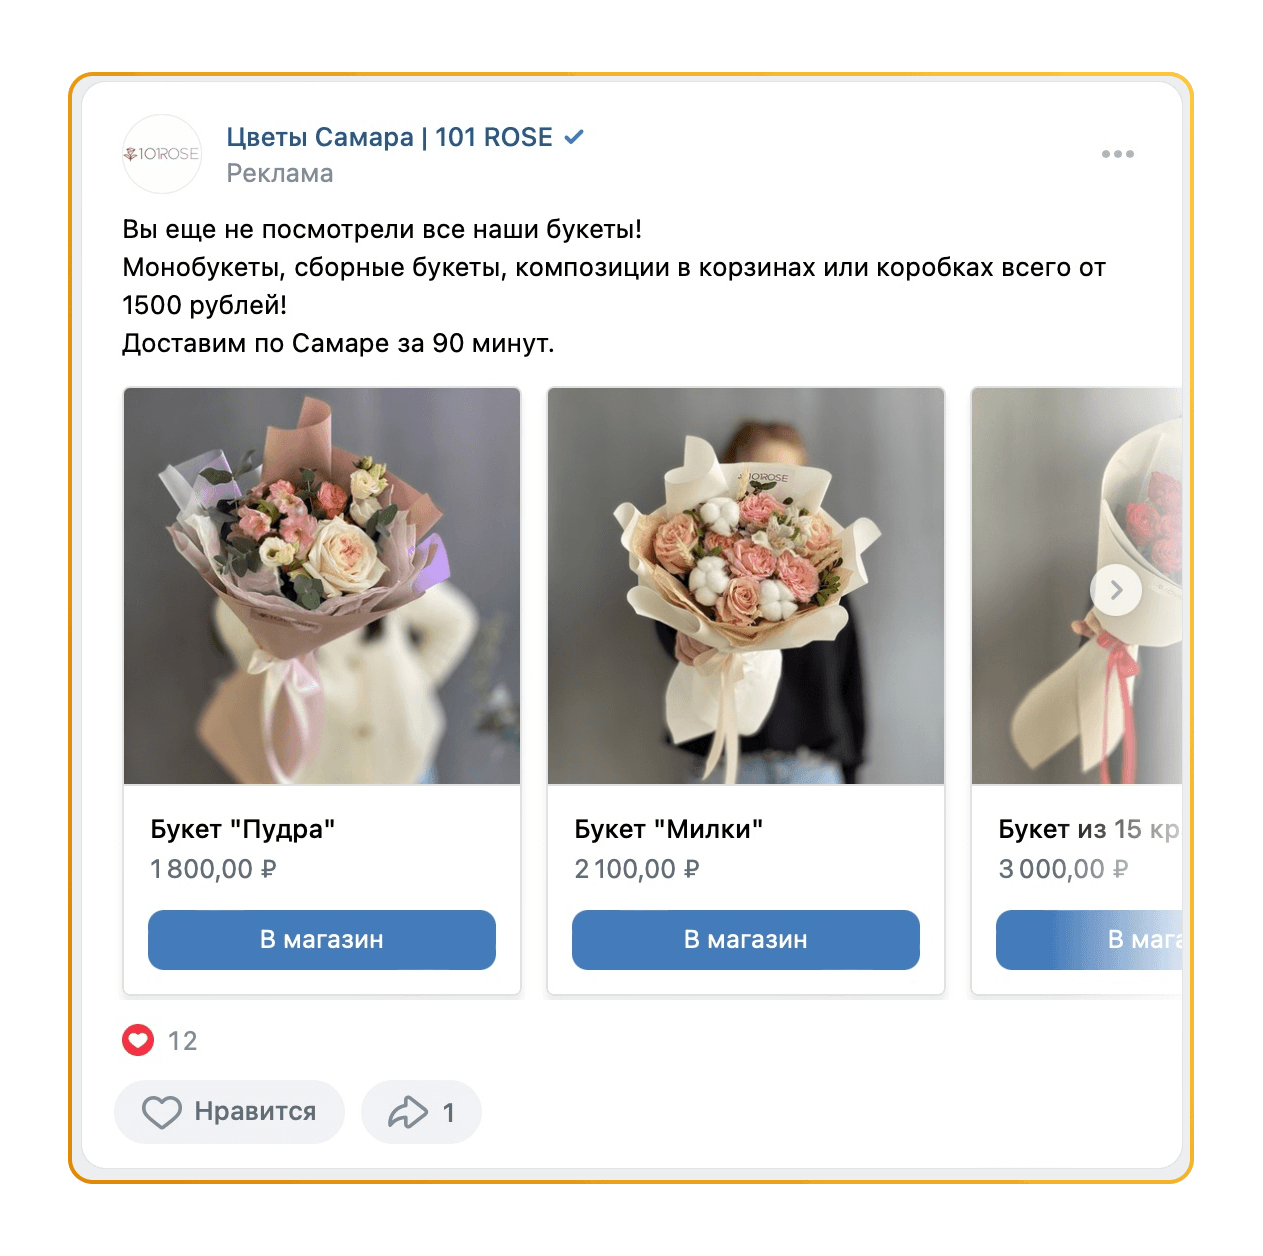Screen dimensions: 1263x1256
Task: Click the Букет "Милки" title
Action: click(x=669, y=829)
